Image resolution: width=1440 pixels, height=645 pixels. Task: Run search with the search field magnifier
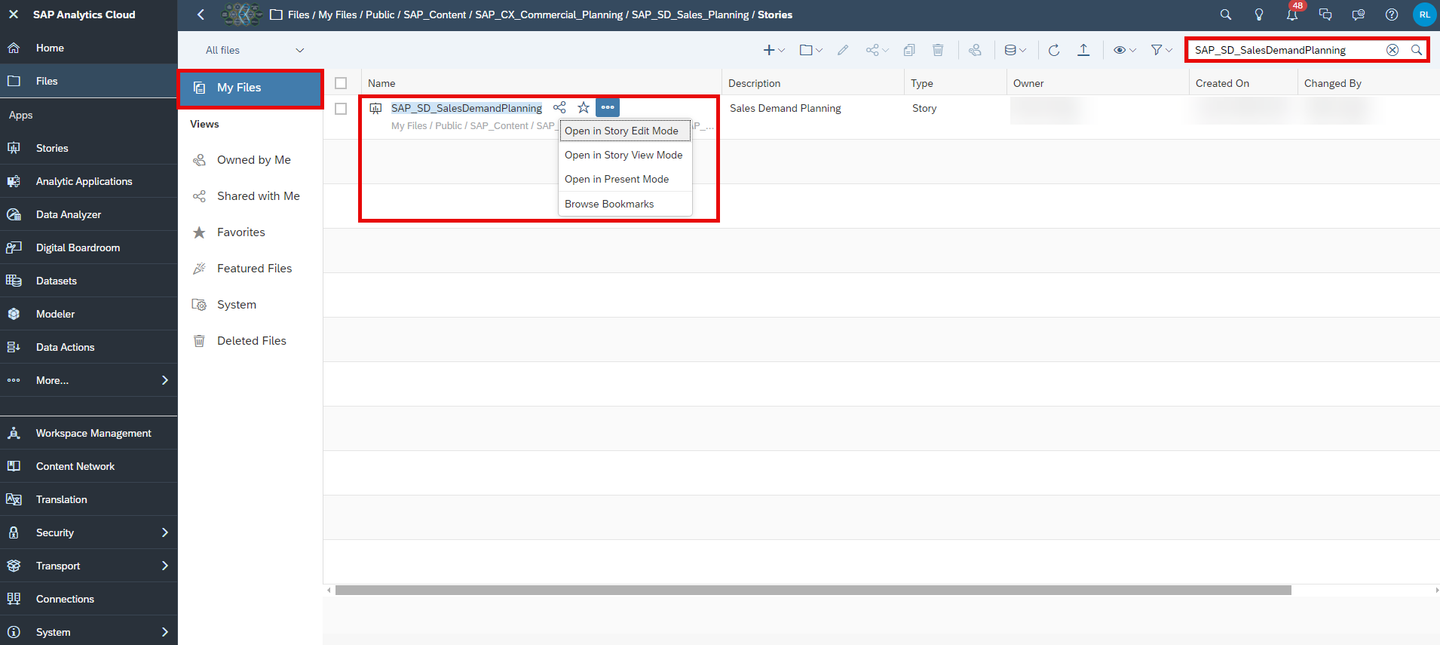[1416, 50]
